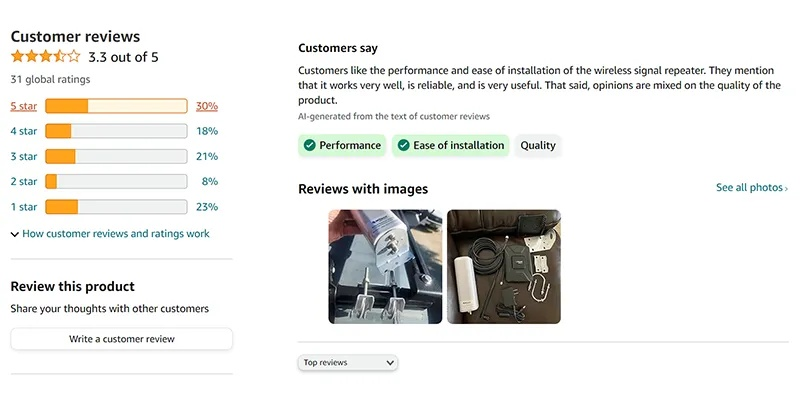Open the second review image of parts
Screen dimensions: 800x400
503,266
